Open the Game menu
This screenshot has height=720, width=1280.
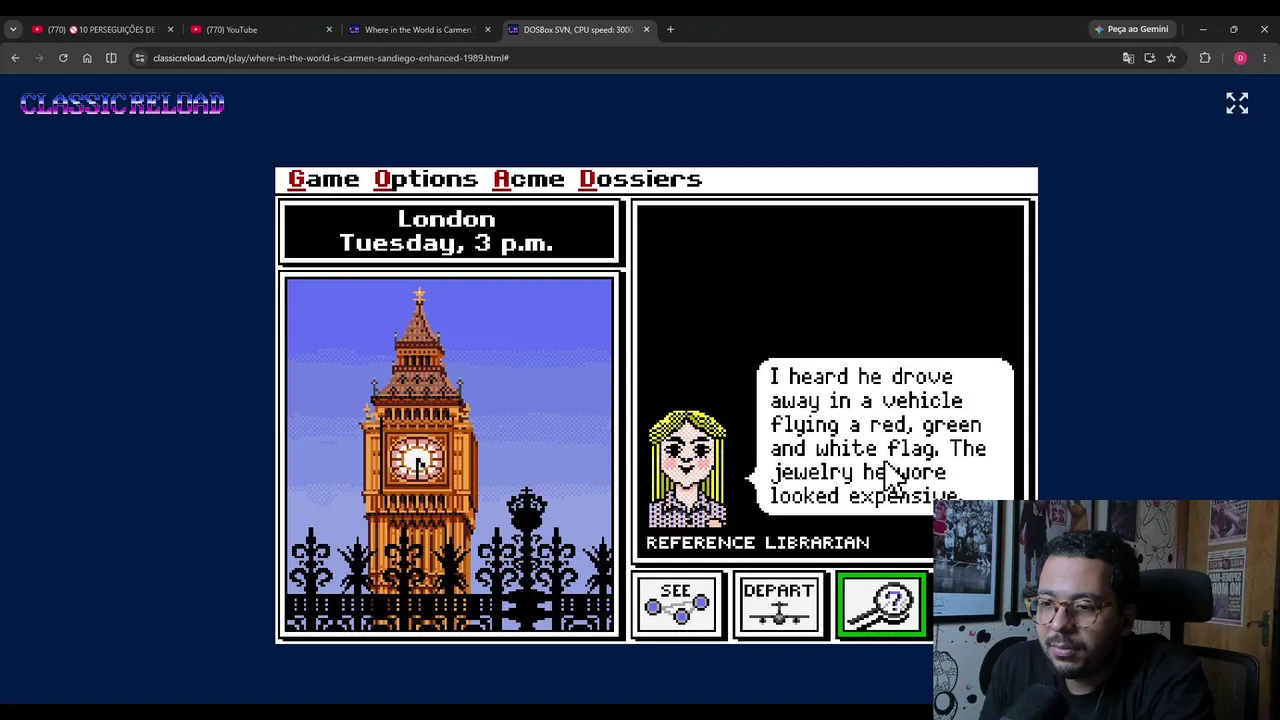(323, 179)
